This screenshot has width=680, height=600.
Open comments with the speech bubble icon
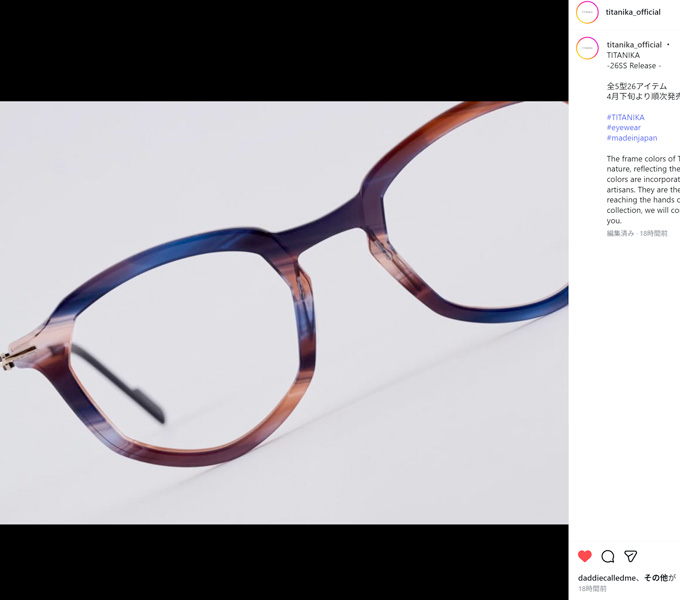(608, 556)
